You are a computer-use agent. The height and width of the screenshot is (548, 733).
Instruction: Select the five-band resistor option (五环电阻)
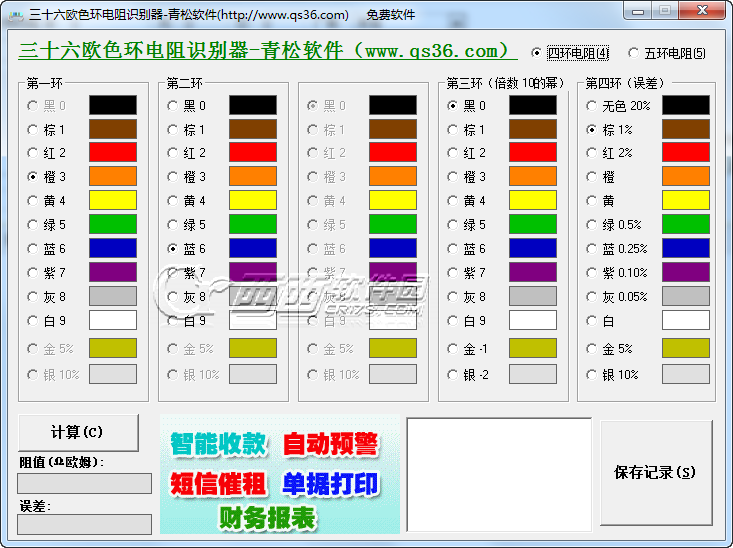click(x=634, y=53)
